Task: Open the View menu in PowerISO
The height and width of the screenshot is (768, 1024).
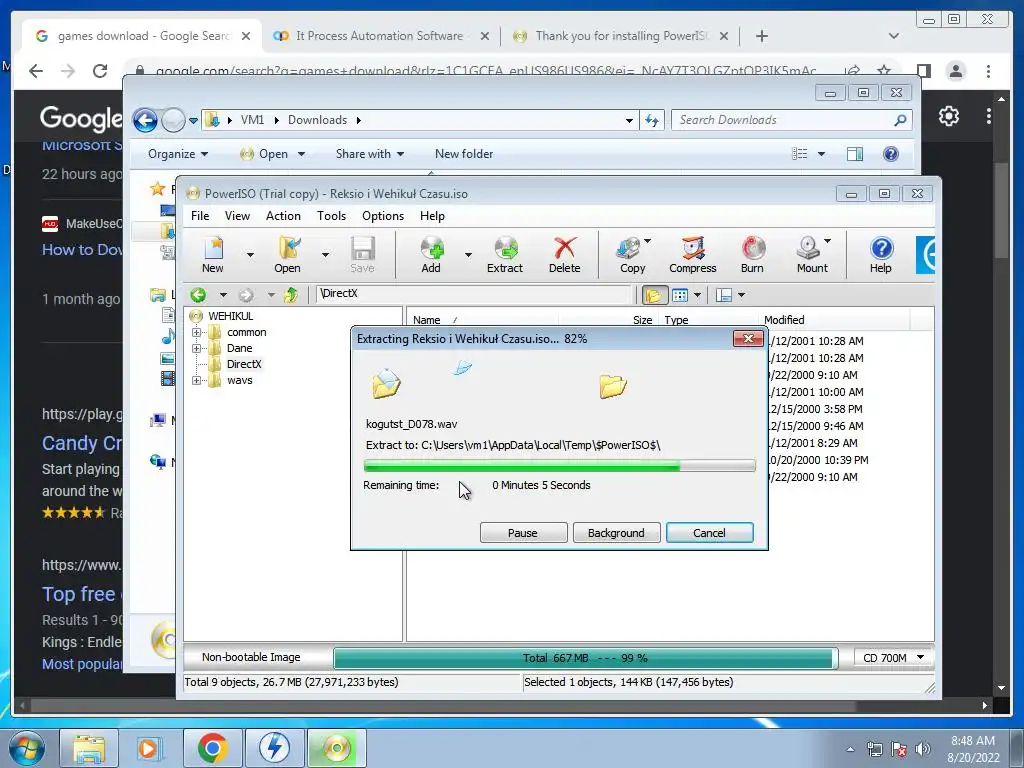Action: tap(237, 216)
